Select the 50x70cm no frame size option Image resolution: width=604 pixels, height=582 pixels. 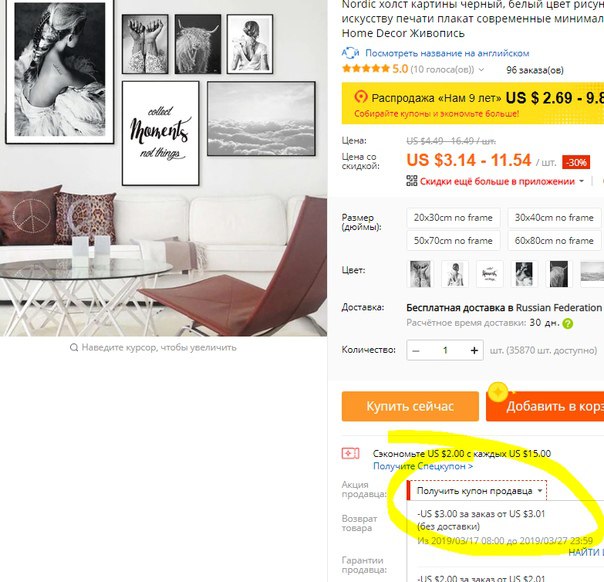tap(453, 241)
